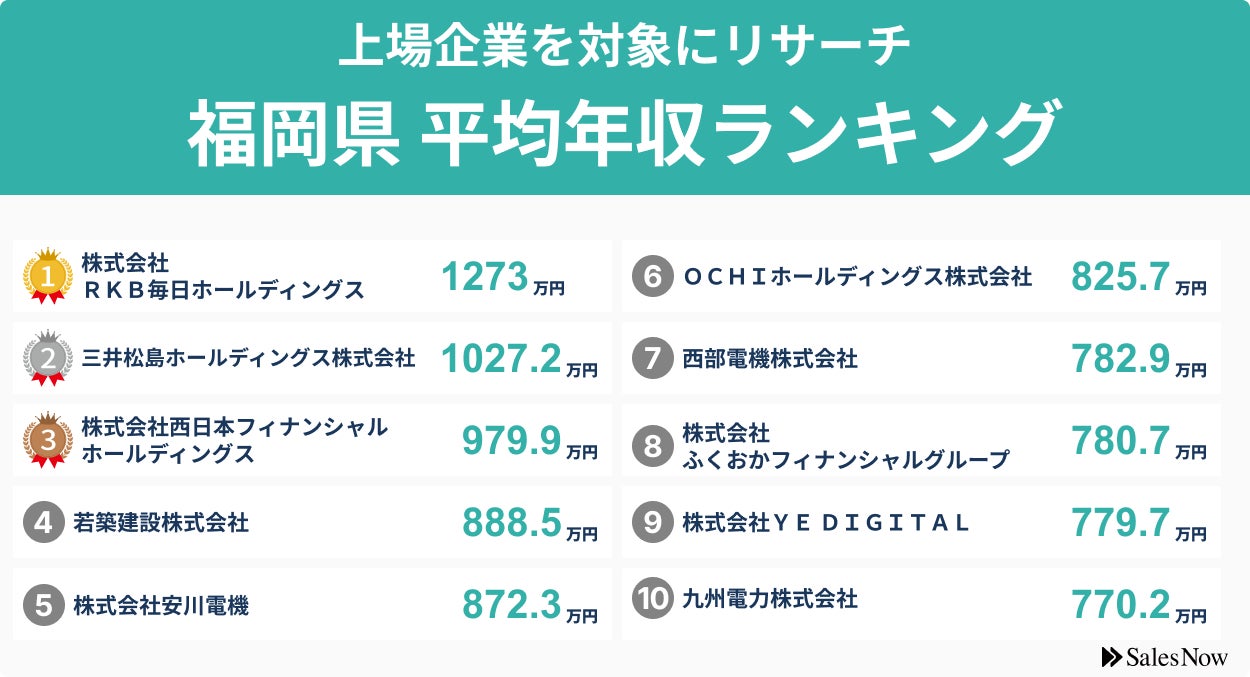Click the gray number 7 rank badge
The width and height of the screenshot is (1250, 677).
click(x=653, y=359)
